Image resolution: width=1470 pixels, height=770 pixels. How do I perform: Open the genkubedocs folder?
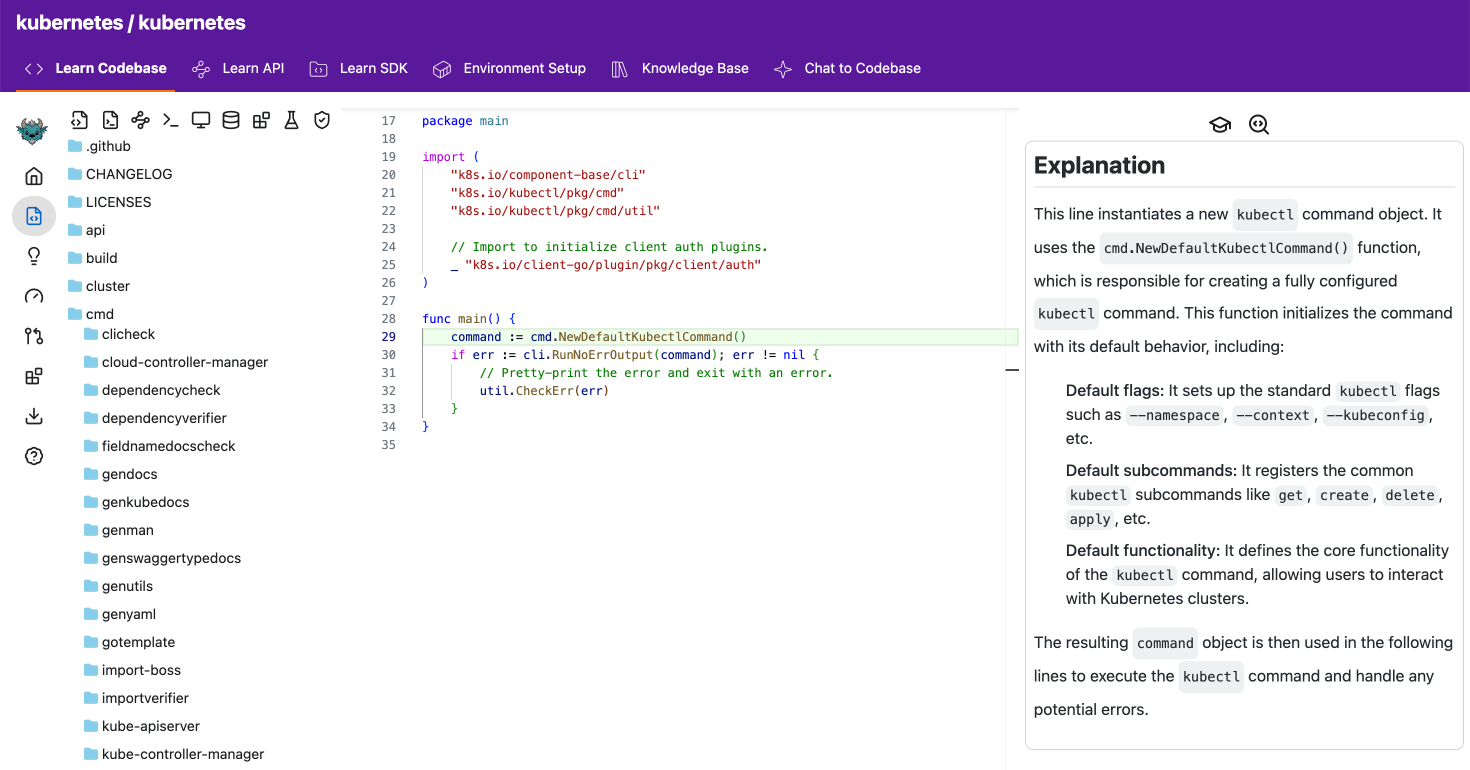136,502
